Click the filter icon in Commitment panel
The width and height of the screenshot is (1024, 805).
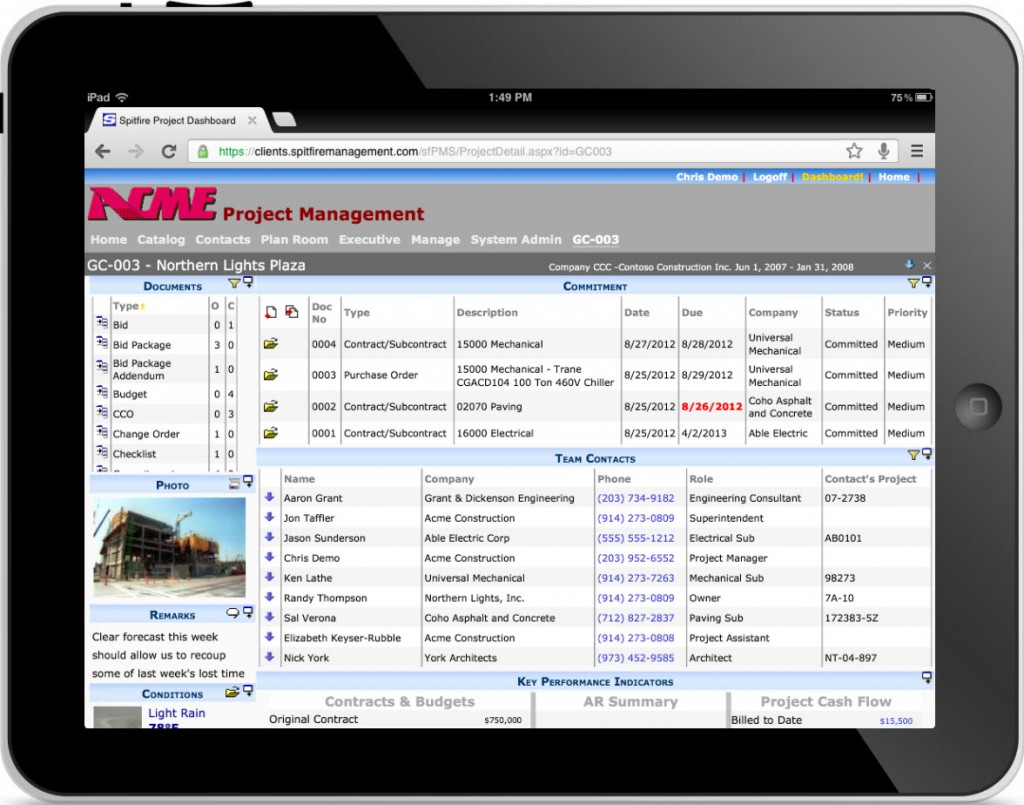pos(913,283)
